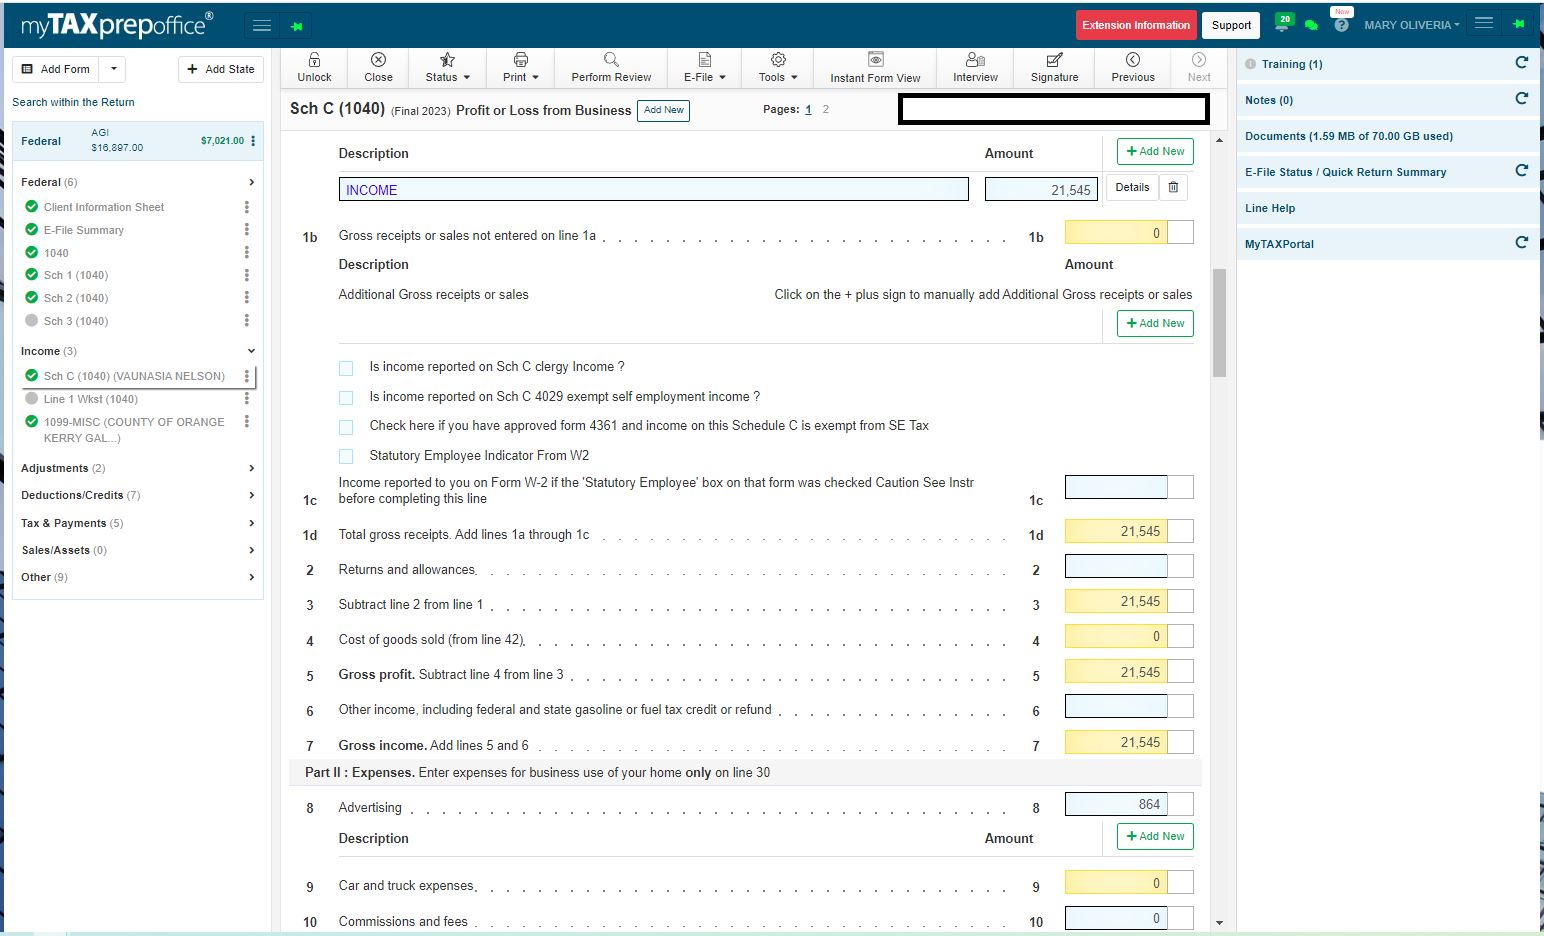The image size is (1544, 936).
Task: Open the Add Form dropdown arrow
Action: pos(113,69)
